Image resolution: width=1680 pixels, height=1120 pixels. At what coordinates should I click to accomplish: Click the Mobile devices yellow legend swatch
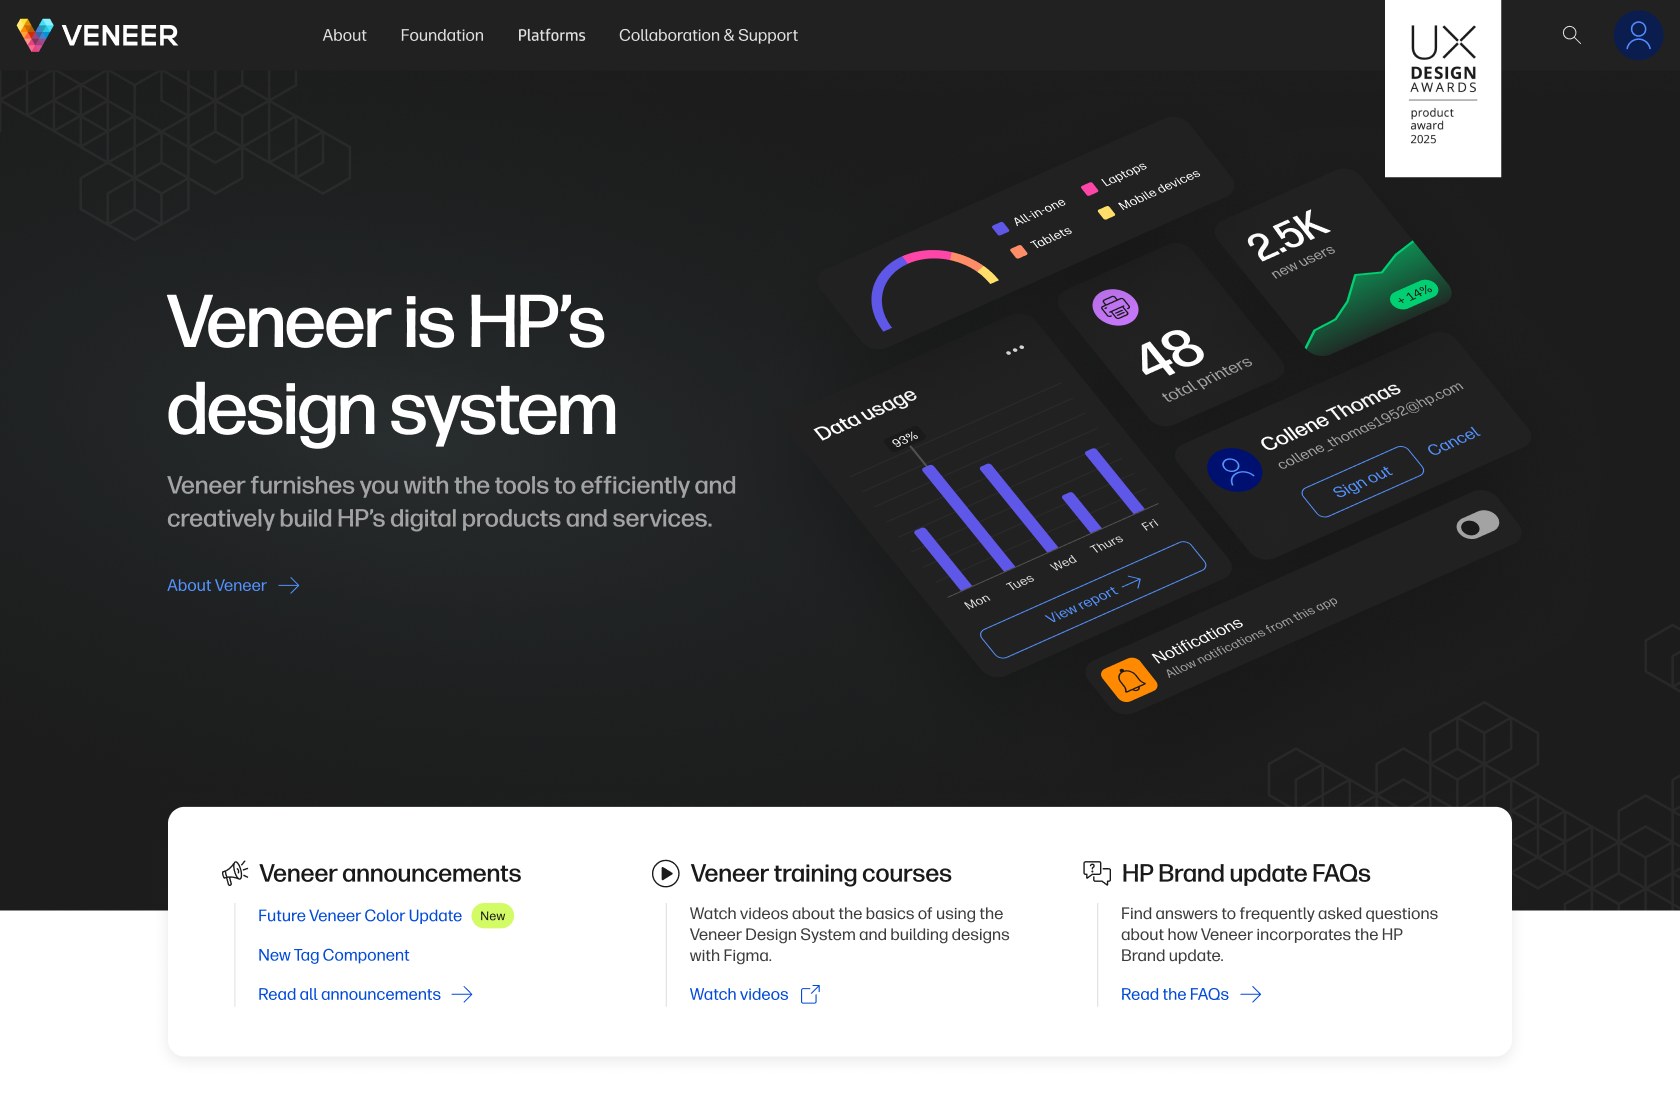(x=1106, y=212)
